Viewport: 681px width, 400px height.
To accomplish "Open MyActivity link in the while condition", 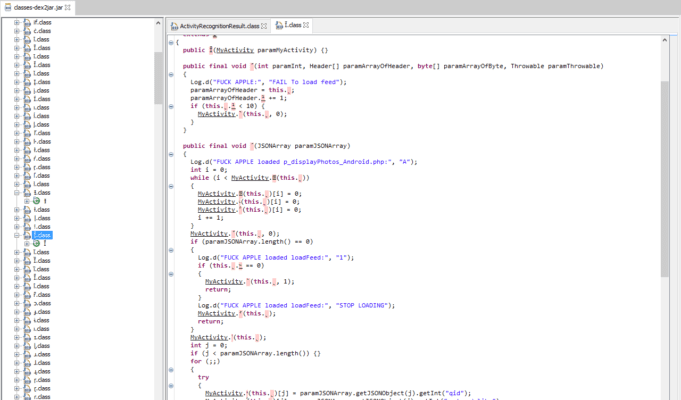I will click(x=250, y=178).
